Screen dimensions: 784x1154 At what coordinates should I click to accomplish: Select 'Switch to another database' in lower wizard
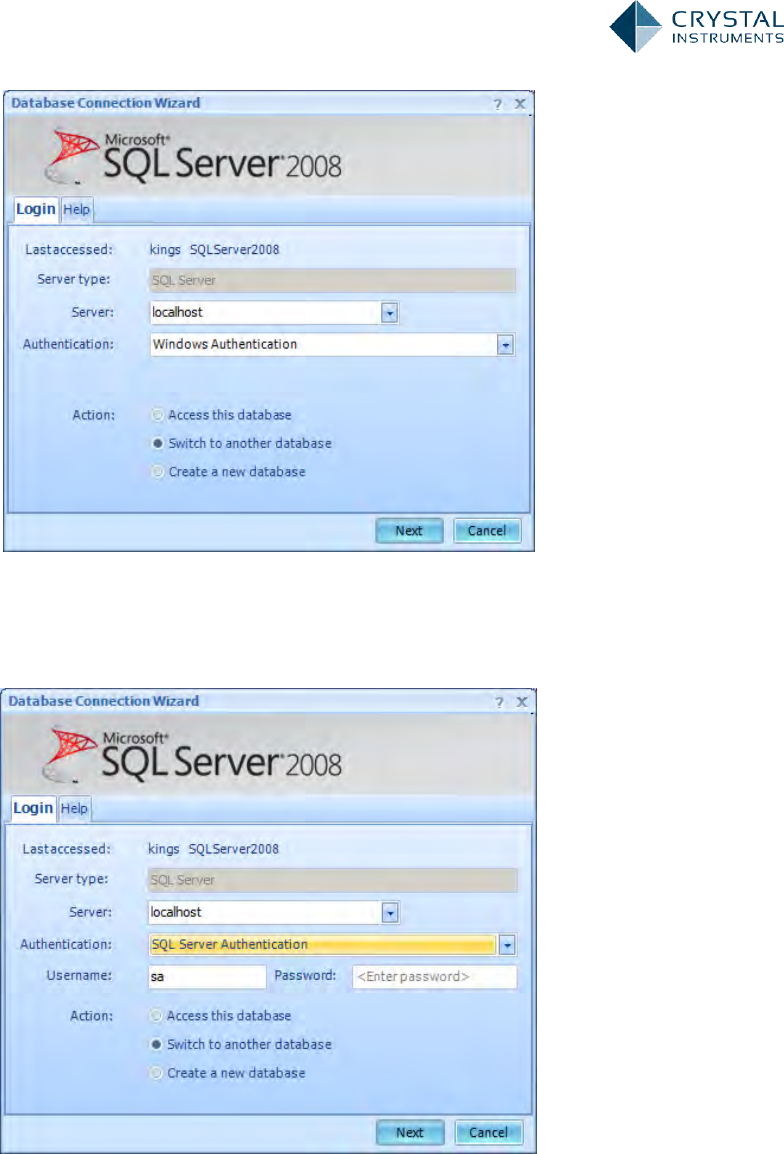click(241, 1045)
